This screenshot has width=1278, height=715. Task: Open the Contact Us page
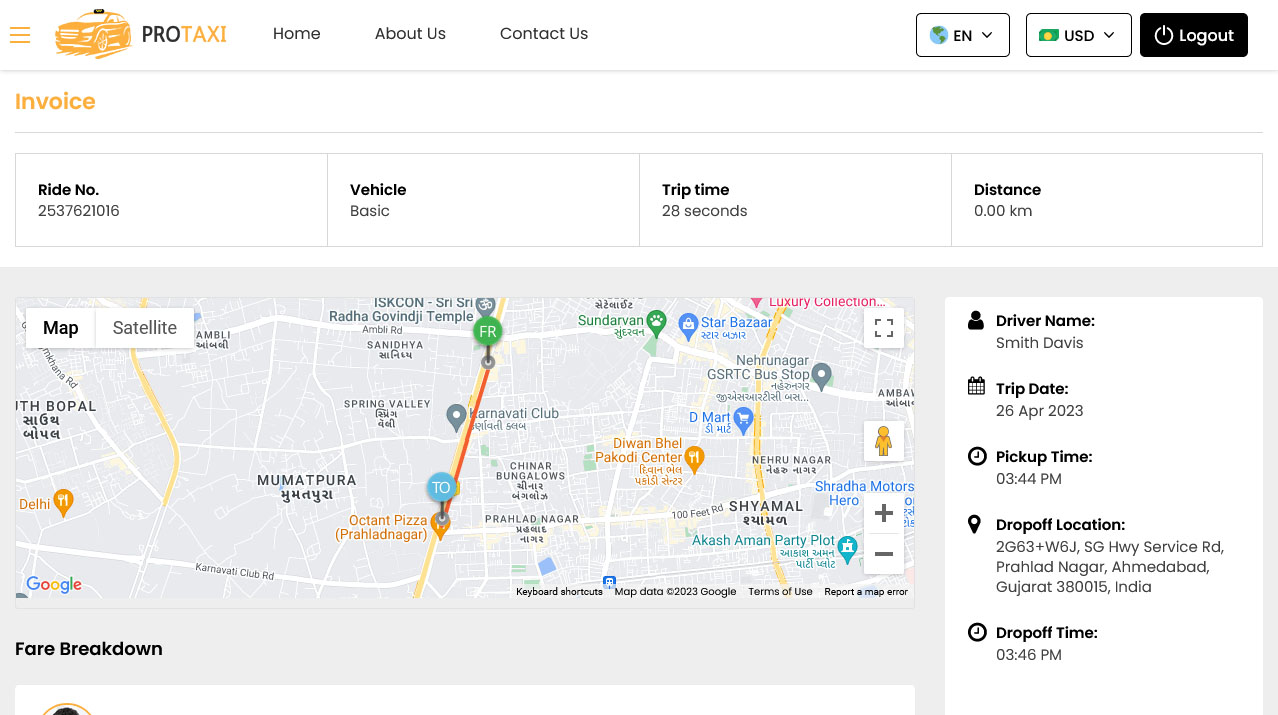[x=544, y=34]
